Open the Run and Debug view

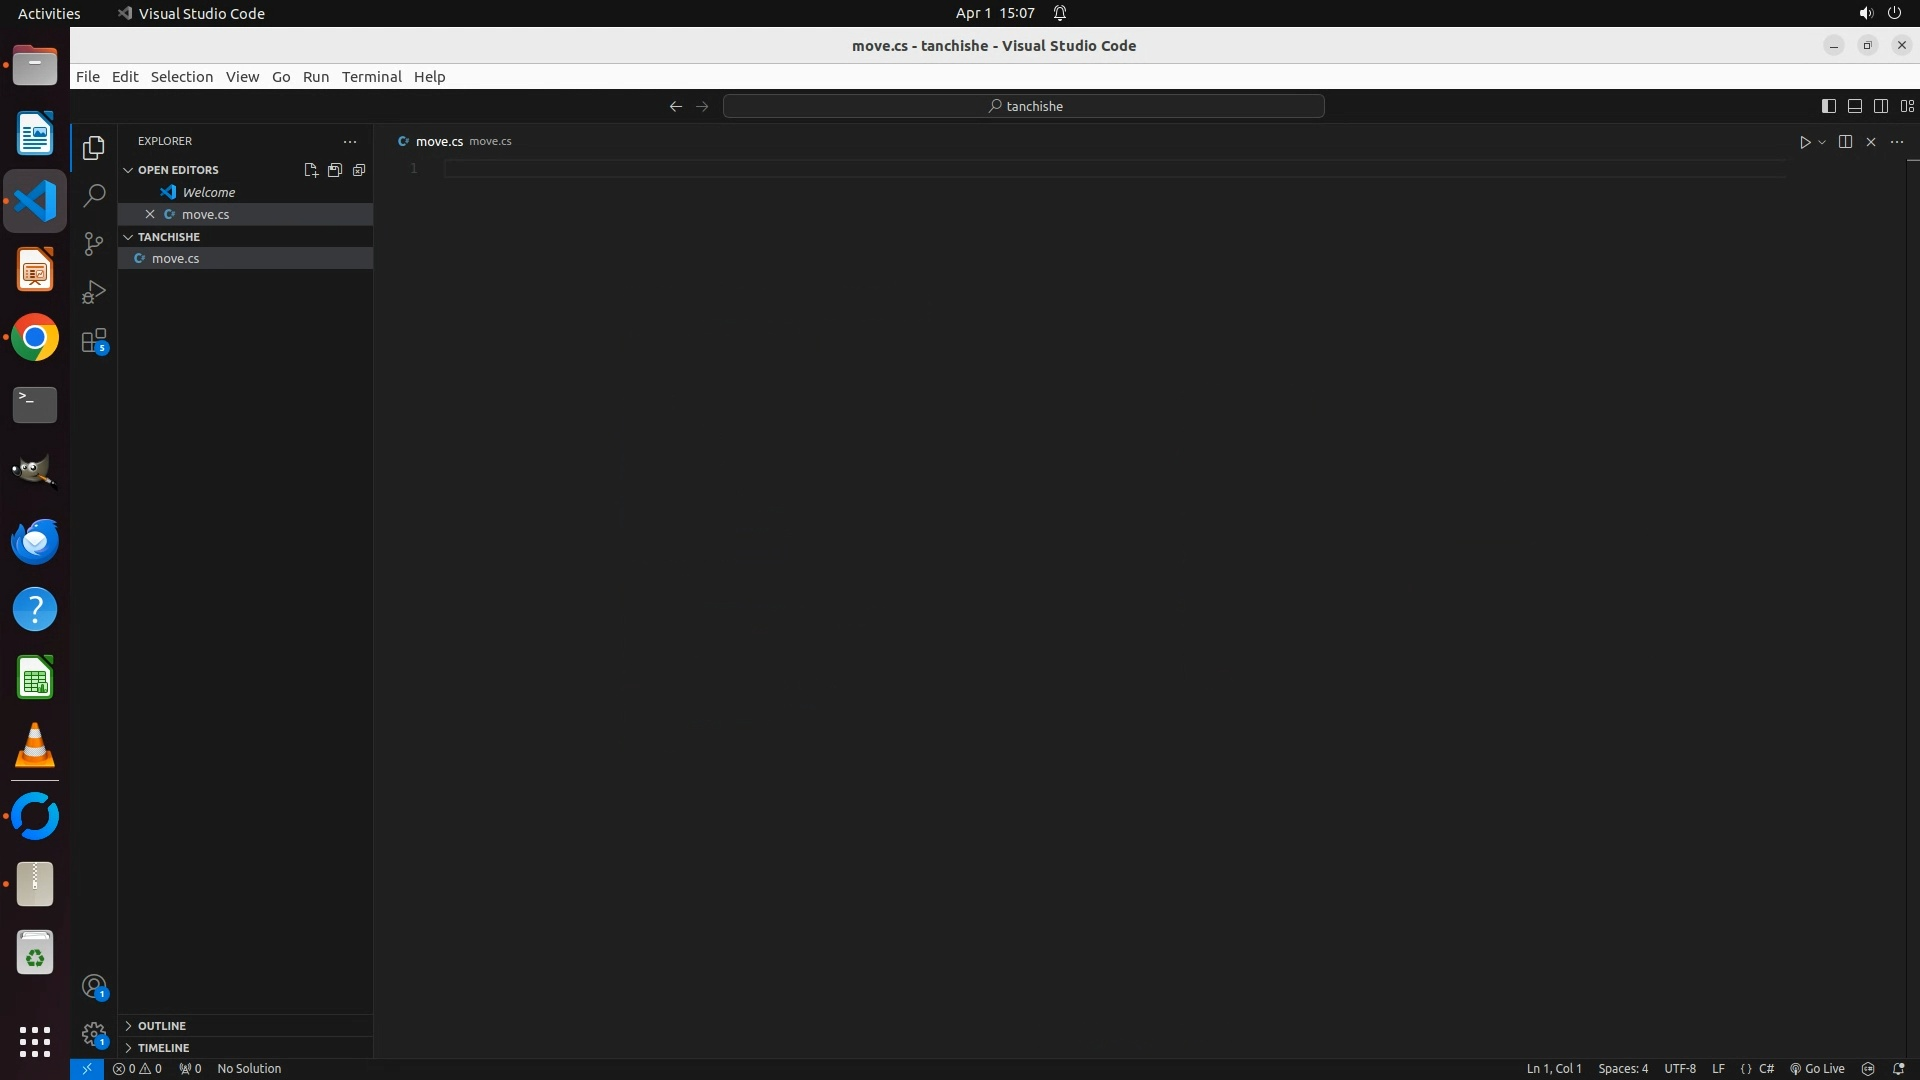[x=94, y=292]
